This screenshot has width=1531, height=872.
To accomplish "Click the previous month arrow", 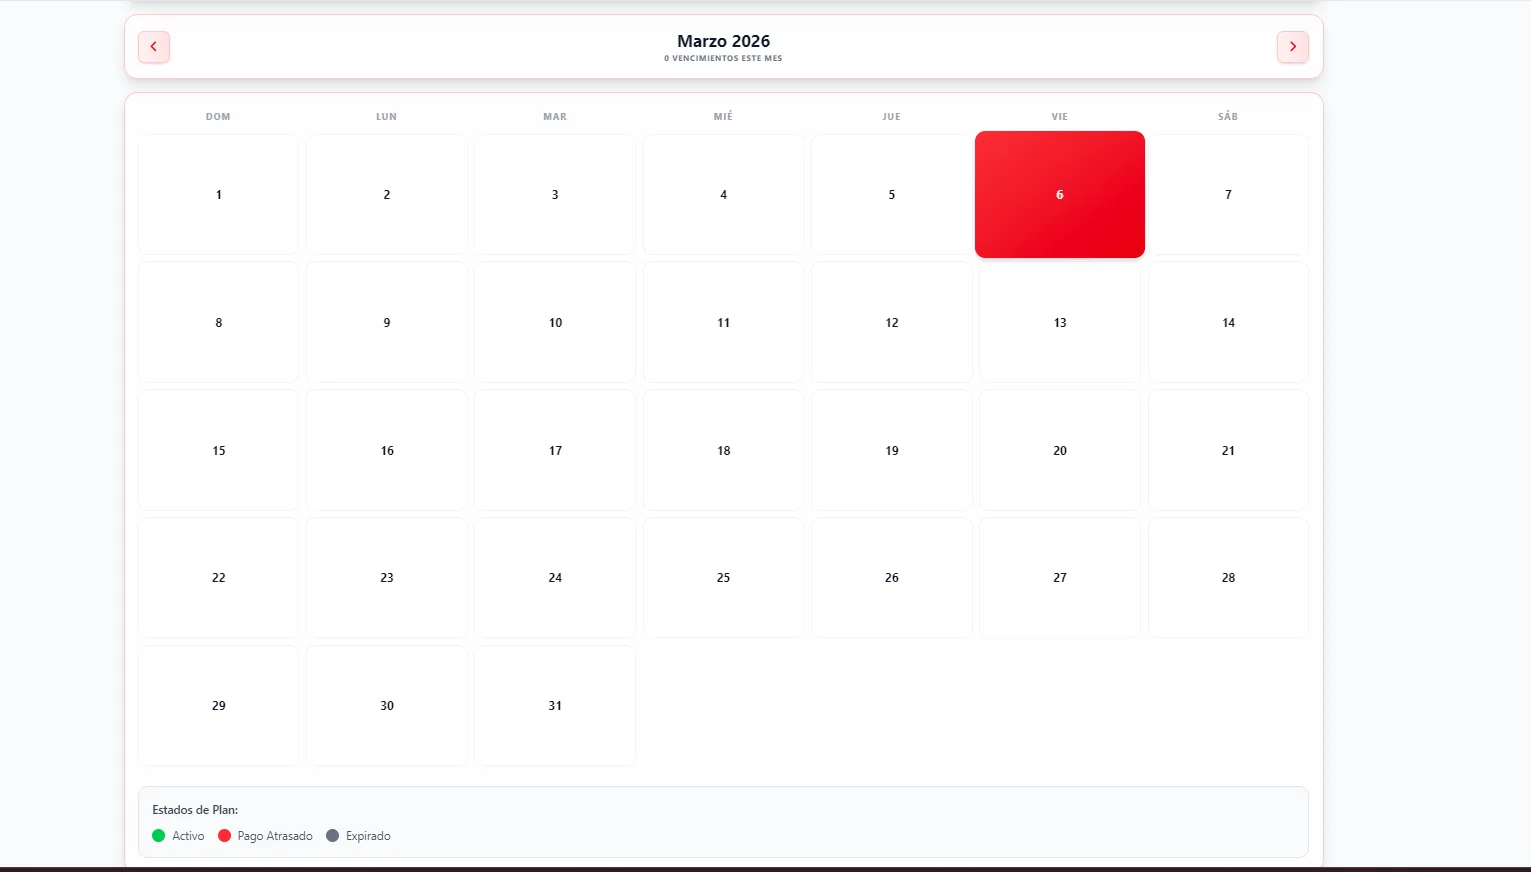I will coord(153,46).
